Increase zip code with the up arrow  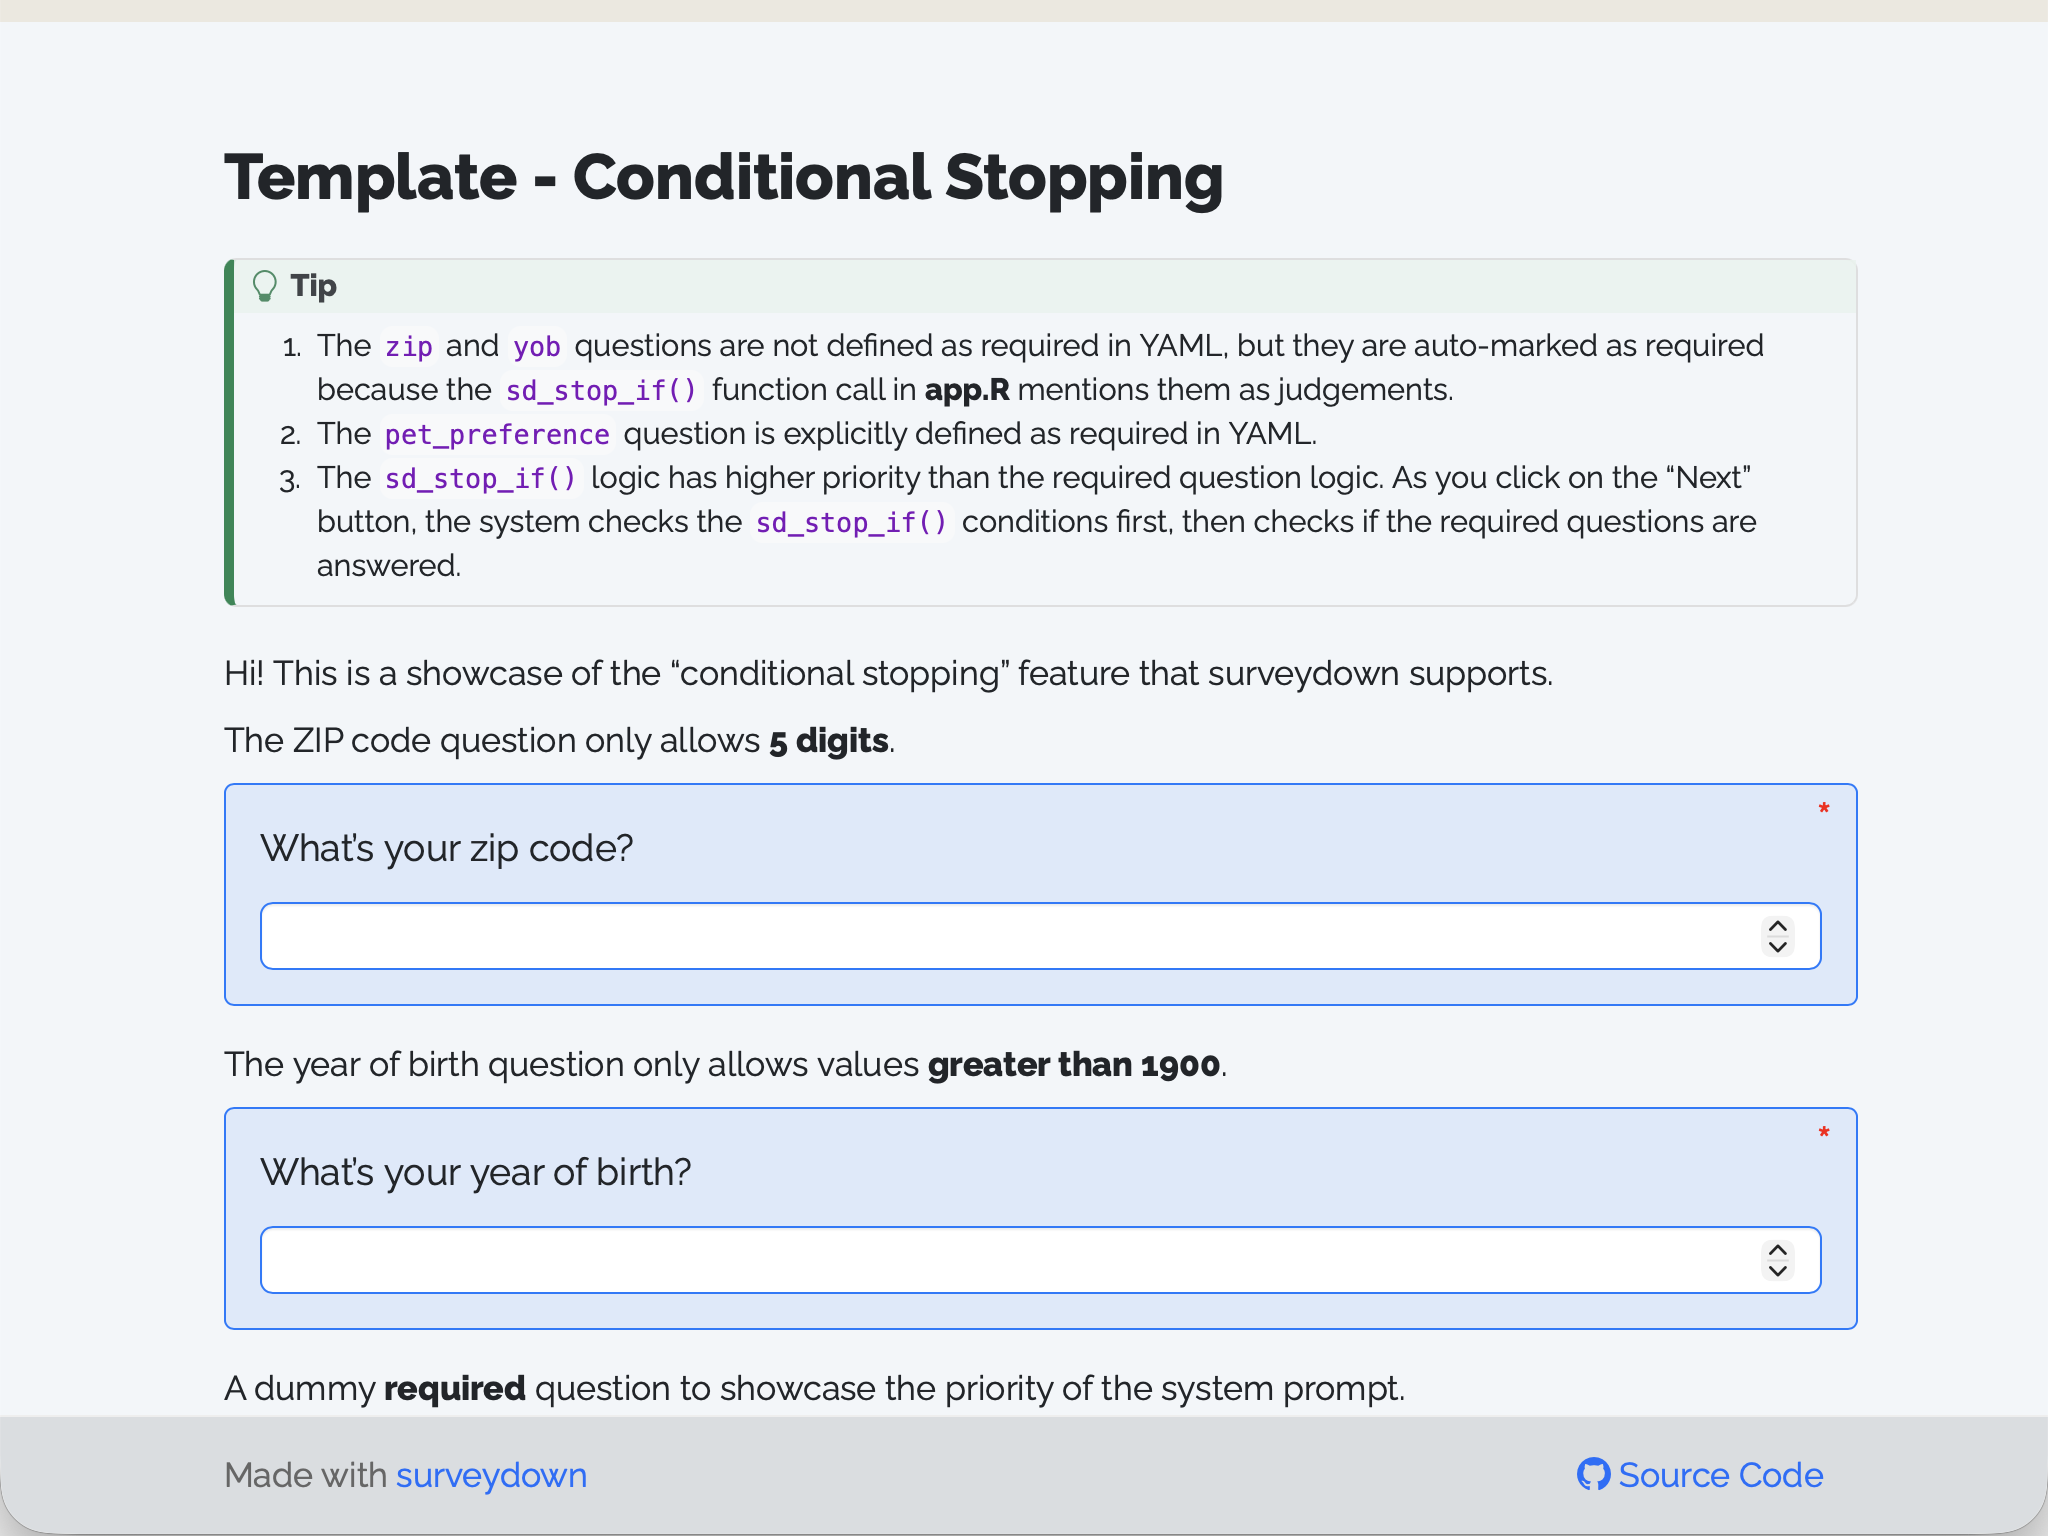1777,926
